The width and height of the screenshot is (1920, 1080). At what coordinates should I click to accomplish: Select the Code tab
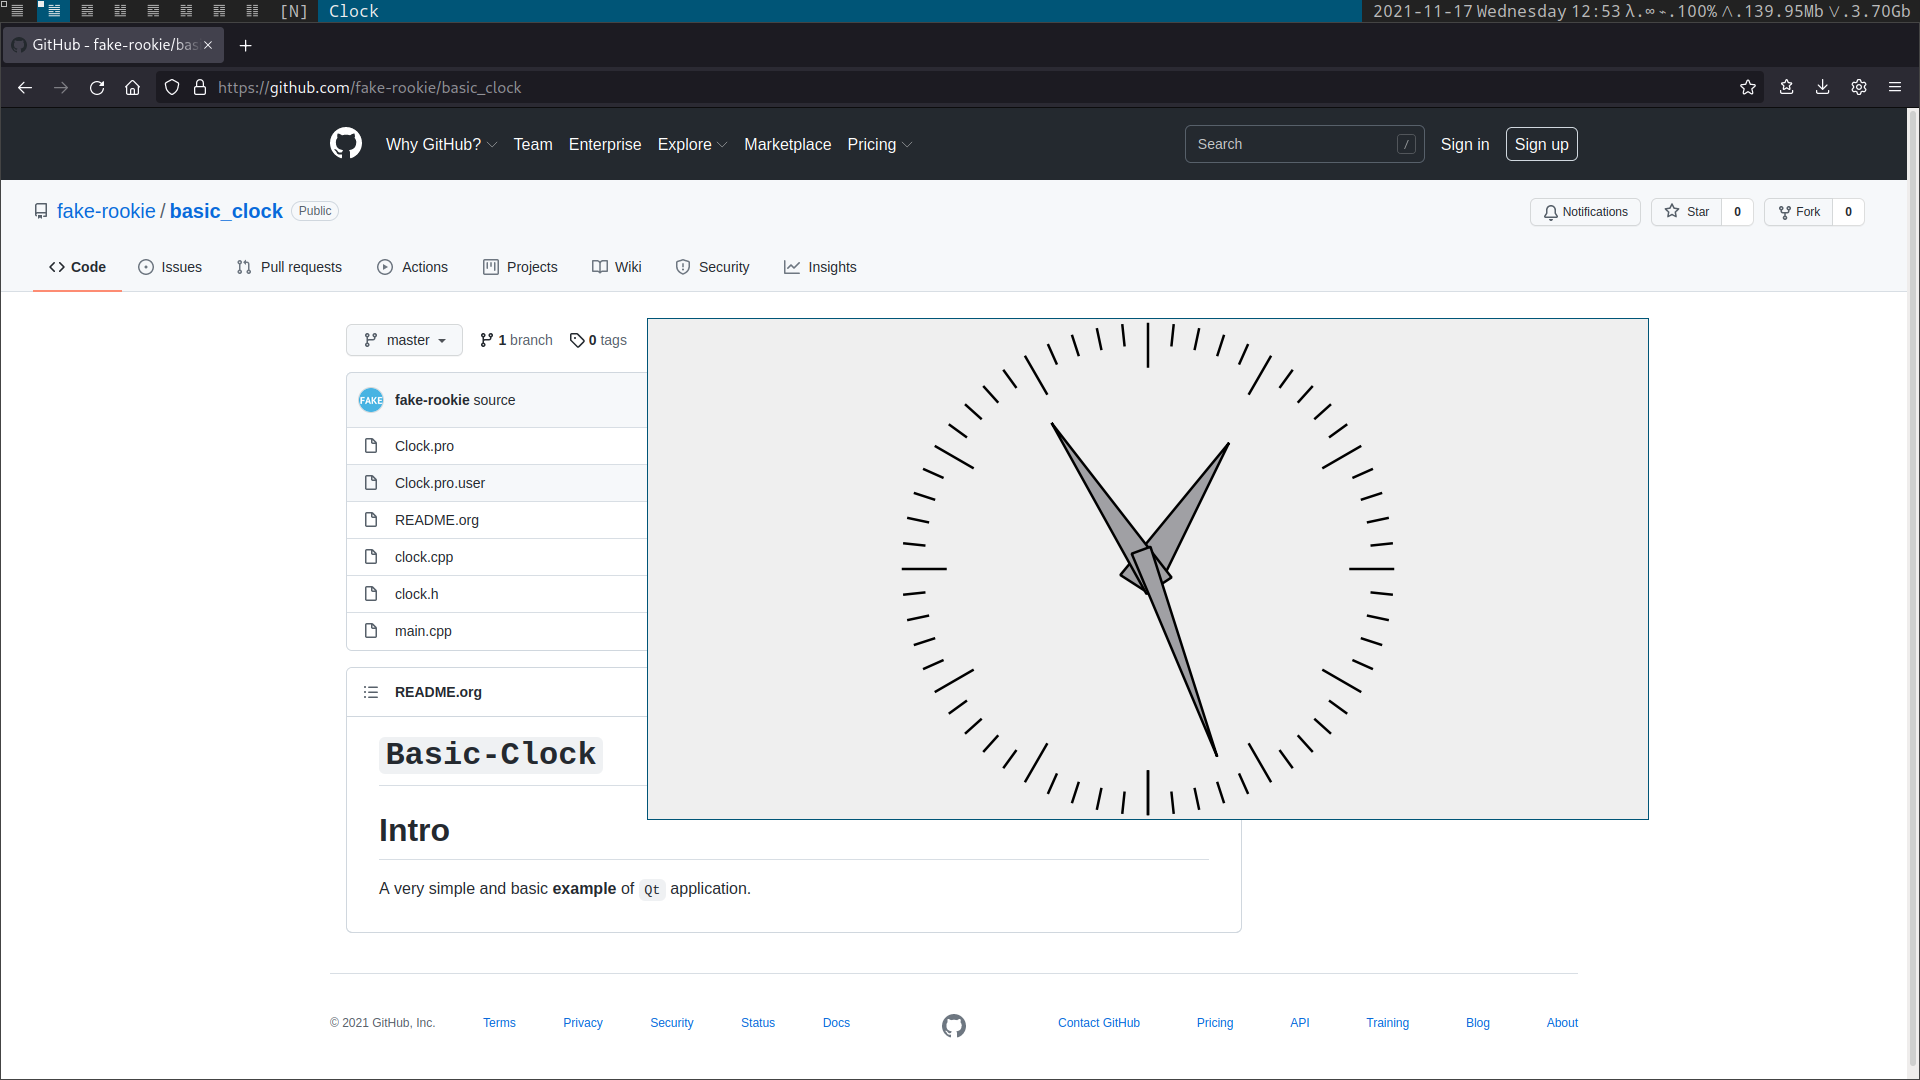point(76,266)
